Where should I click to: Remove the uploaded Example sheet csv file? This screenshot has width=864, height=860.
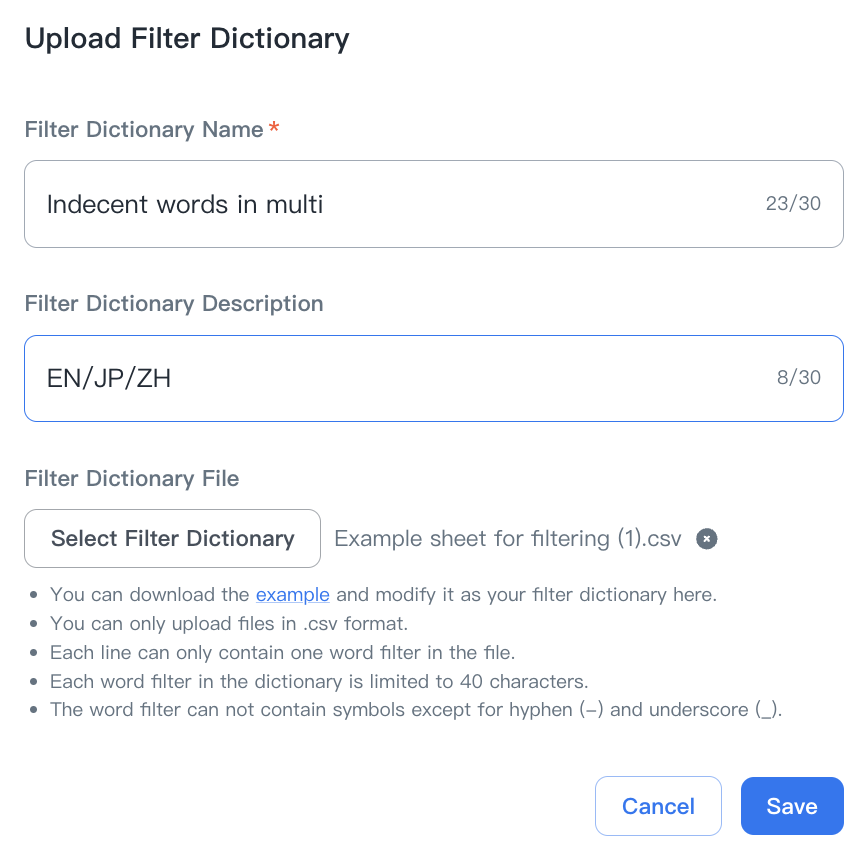point(707,539)
